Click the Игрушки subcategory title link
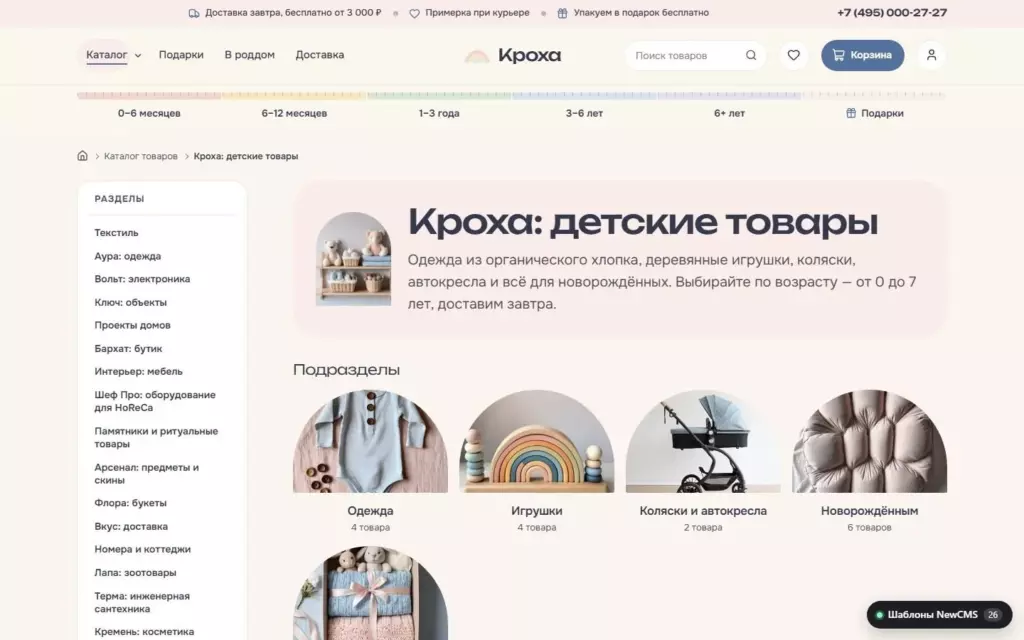This screenshot has height=640, width=1024. (x=537, y=511)
